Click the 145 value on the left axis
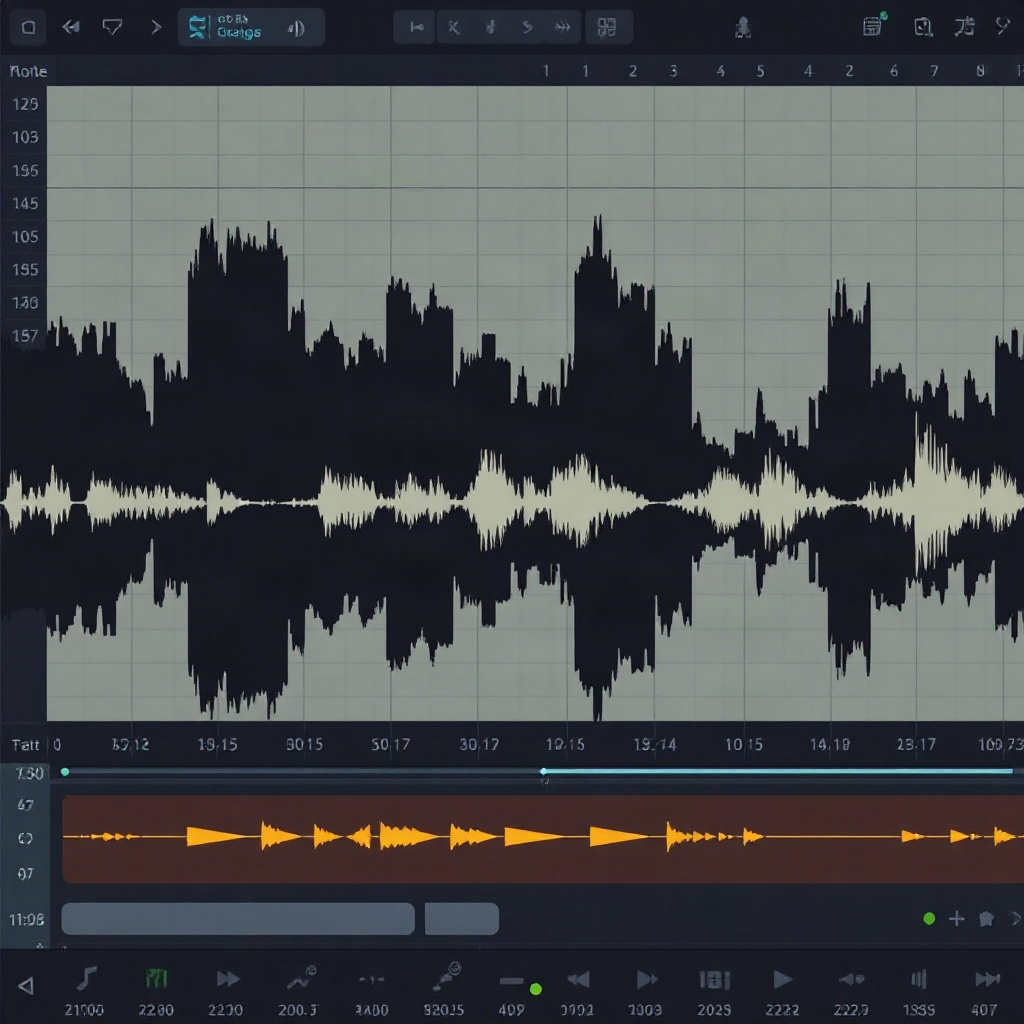Screen dimensions: 1024x1024 tap(25, 203)
